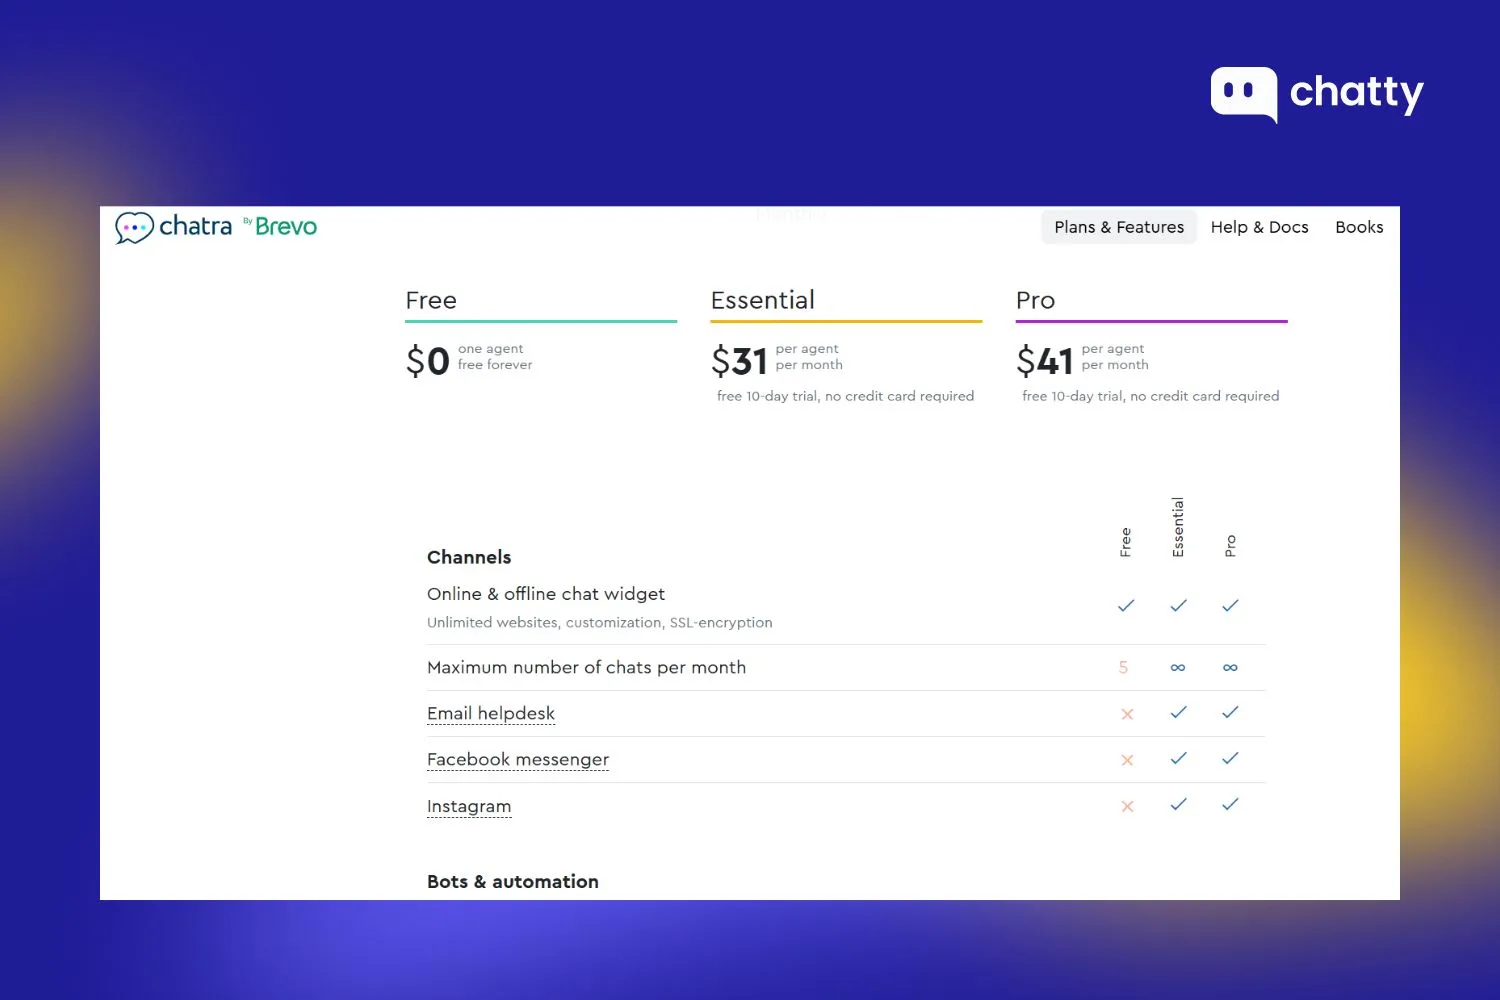The width and height of the screenshot is (1500, 1000).
Task: Click the rotated Essential column label
Action: (1178, 527)
